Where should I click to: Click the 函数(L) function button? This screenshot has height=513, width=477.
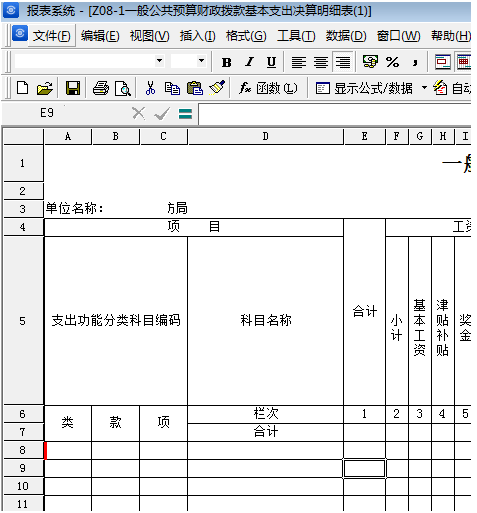tap(268, 88)
